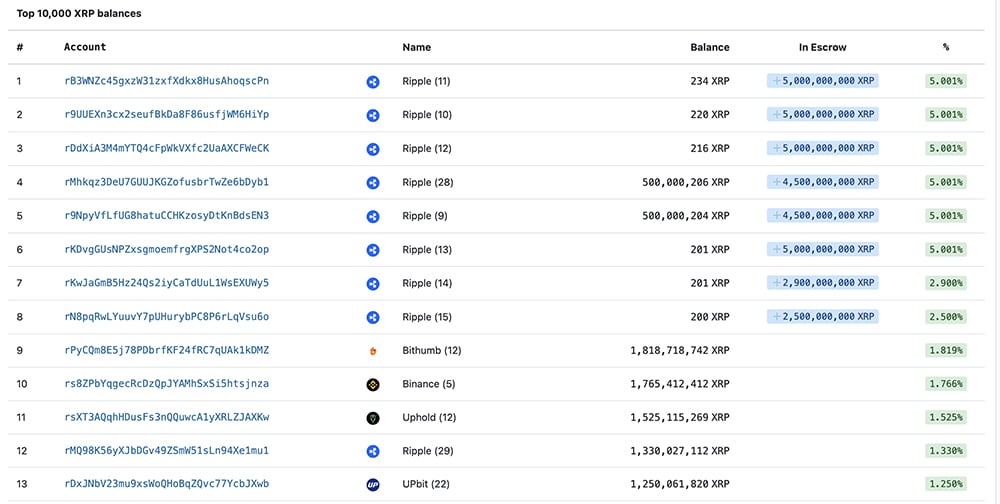Click the Top 10,000 XRP balances heading

79,13
